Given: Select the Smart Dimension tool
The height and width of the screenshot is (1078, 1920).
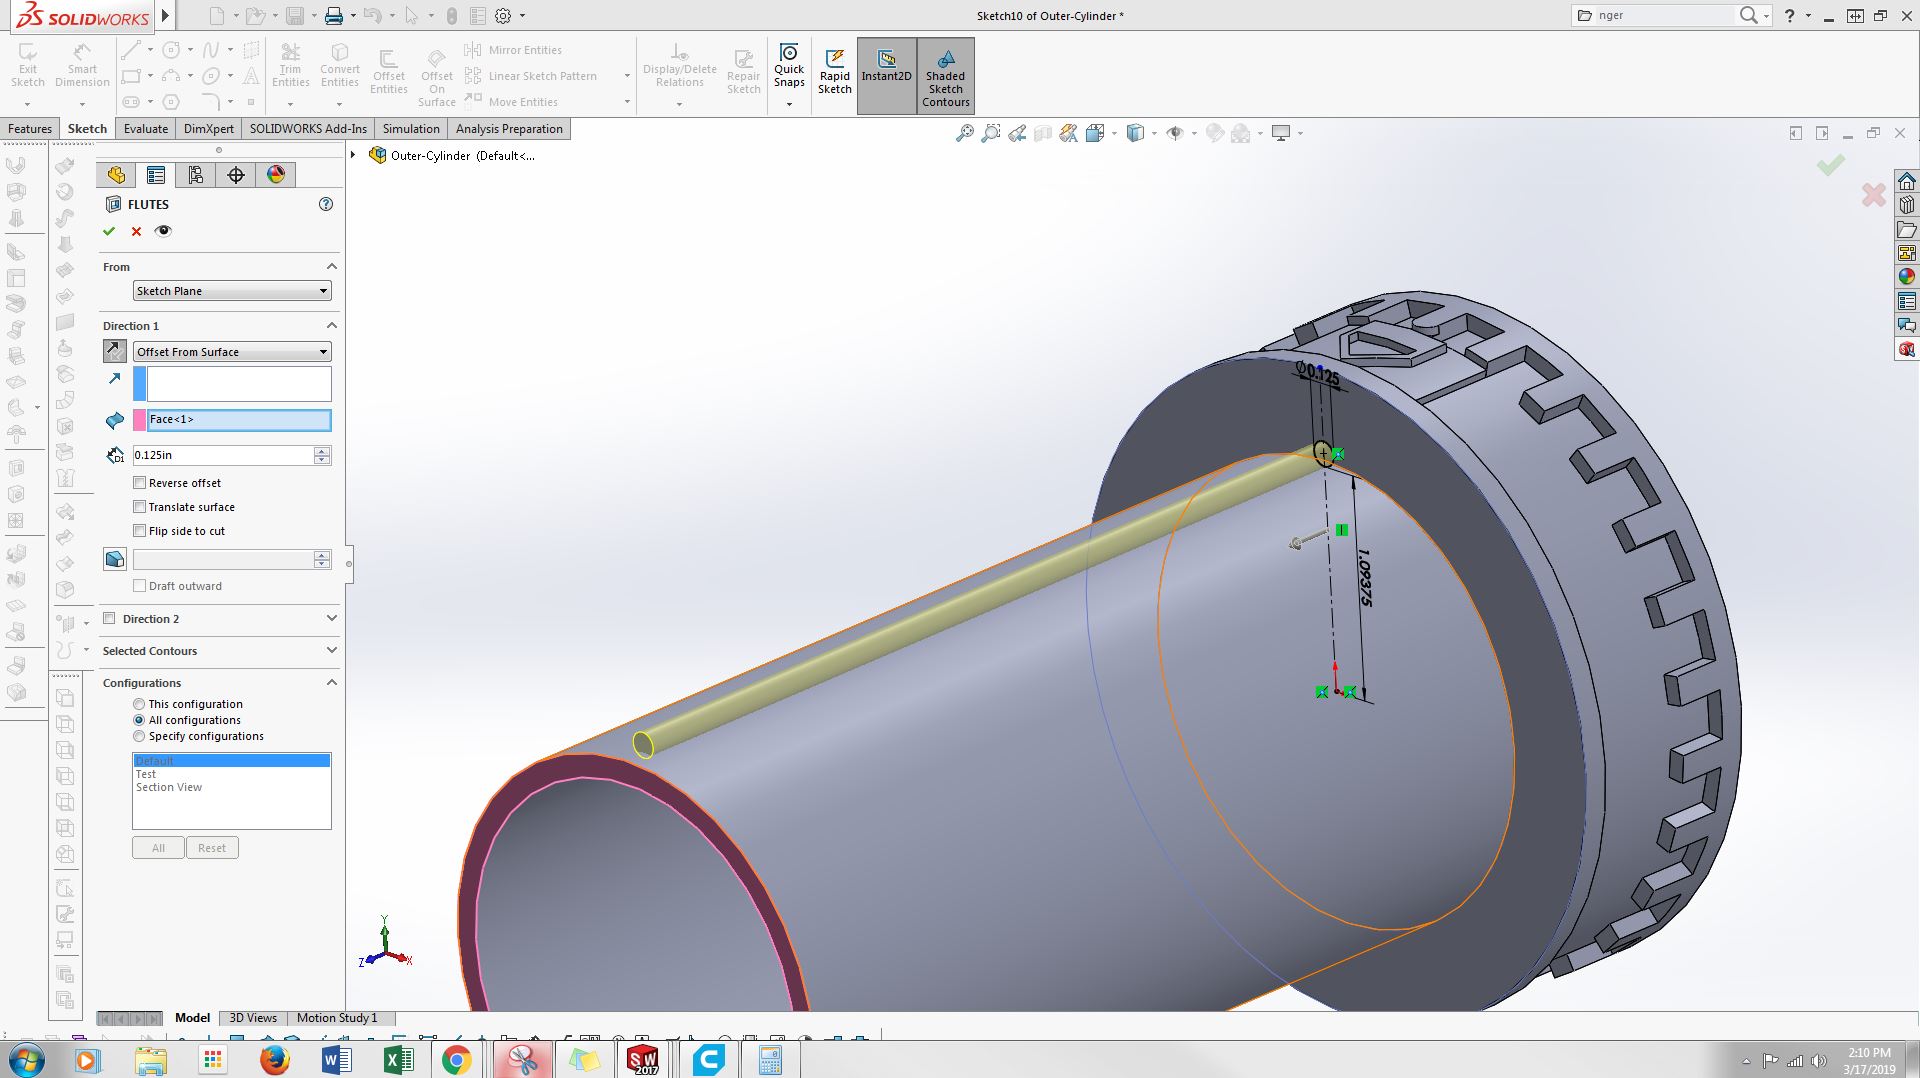Looking at the screenshot, I should click(82, 66).
